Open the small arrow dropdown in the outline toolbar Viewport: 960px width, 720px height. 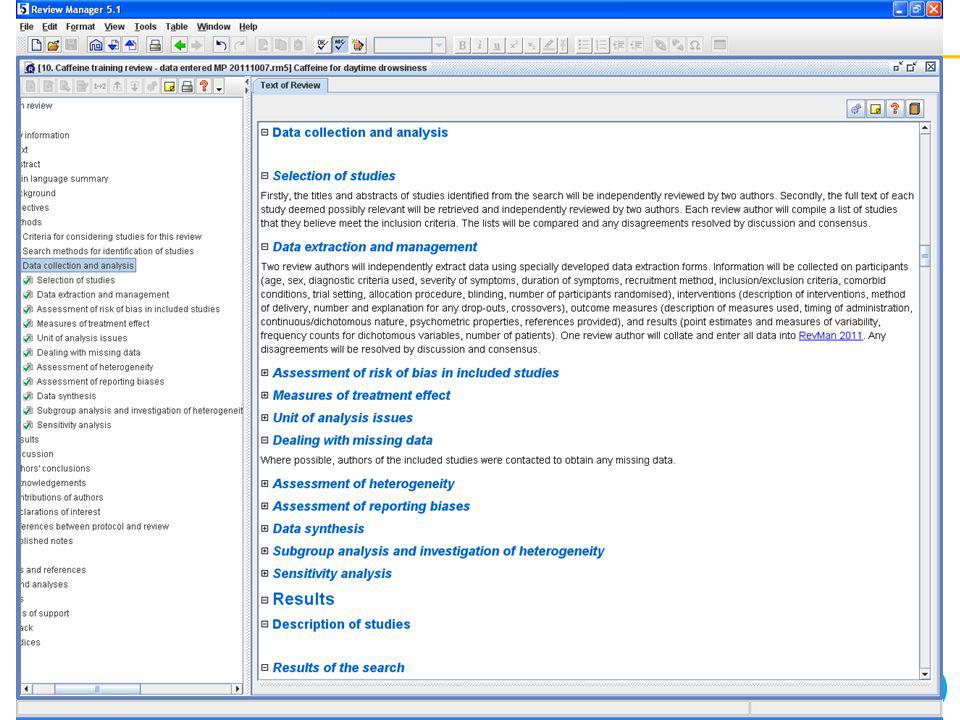pos(219,88)
